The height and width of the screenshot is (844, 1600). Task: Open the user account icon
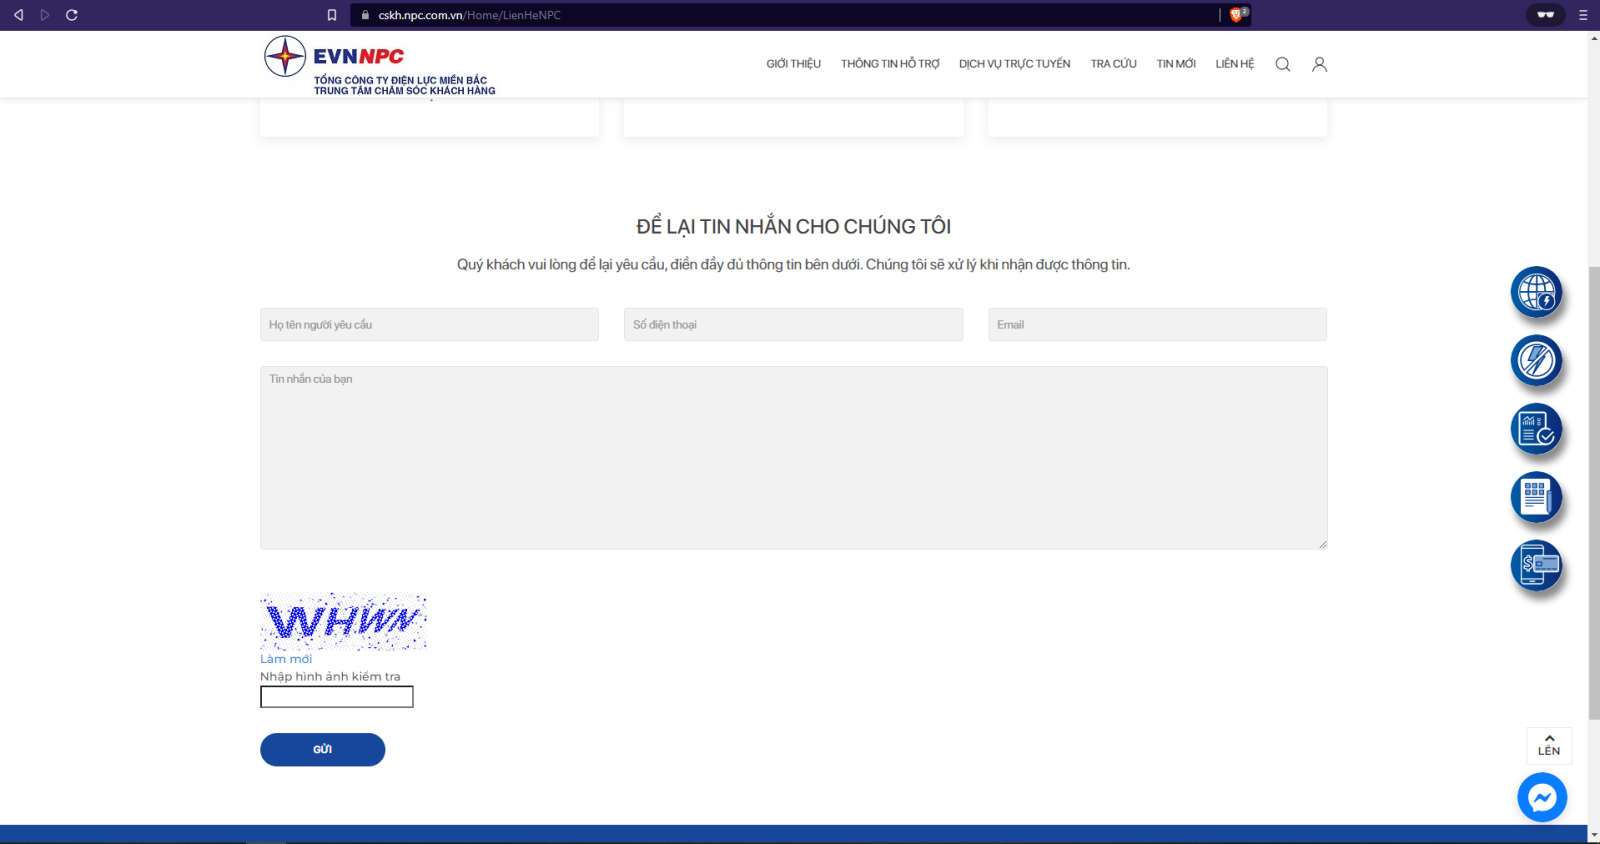pos(1319,64)
